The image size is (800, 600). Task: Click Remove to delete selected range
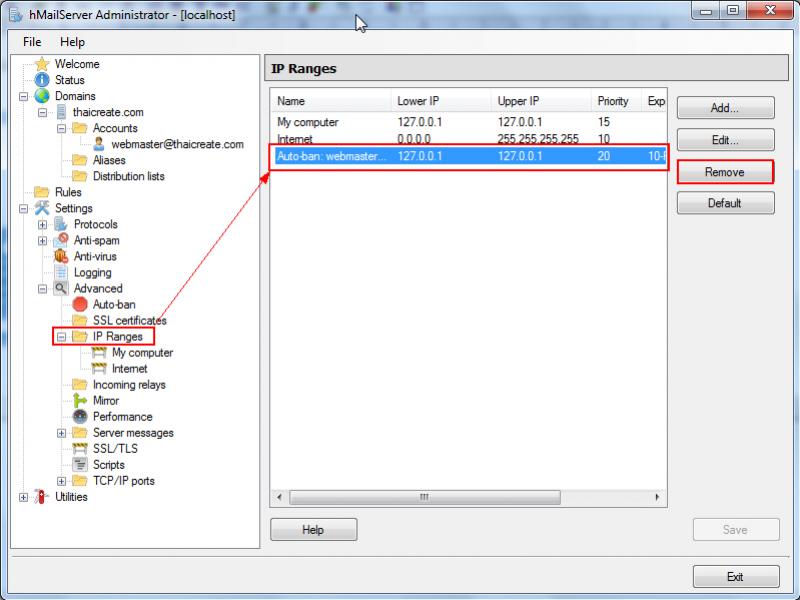pos(725,172)
